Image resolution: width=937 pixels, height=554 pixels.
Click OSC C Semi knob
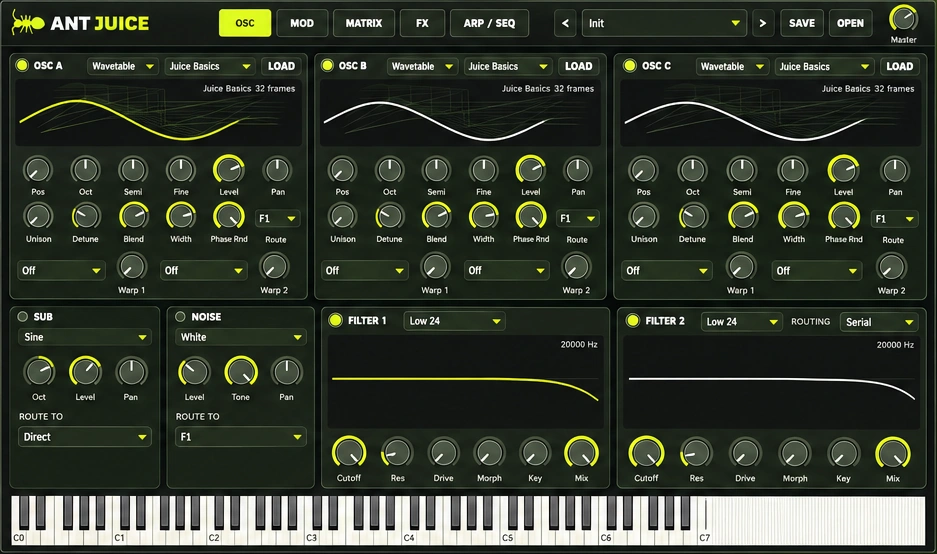742,170
